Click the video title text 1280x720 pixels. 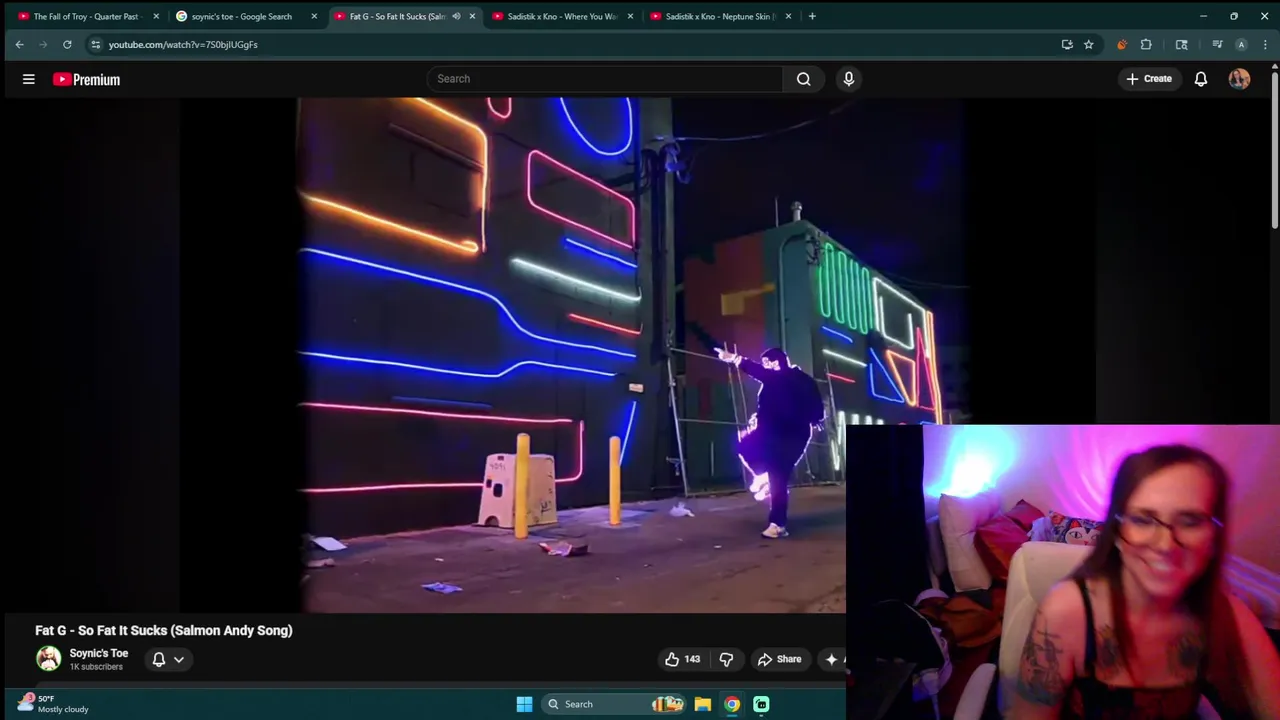point(164,630)
